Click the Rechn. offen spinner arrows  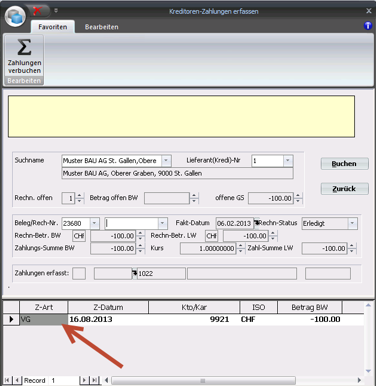(x=79, y=198)
